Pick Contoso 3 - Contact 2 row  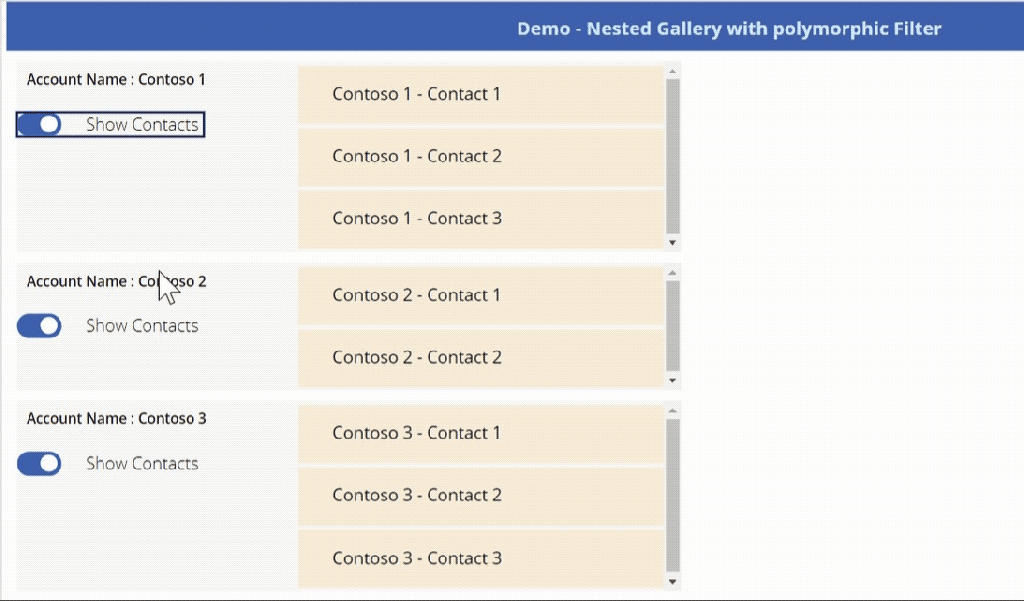point(480,496)
